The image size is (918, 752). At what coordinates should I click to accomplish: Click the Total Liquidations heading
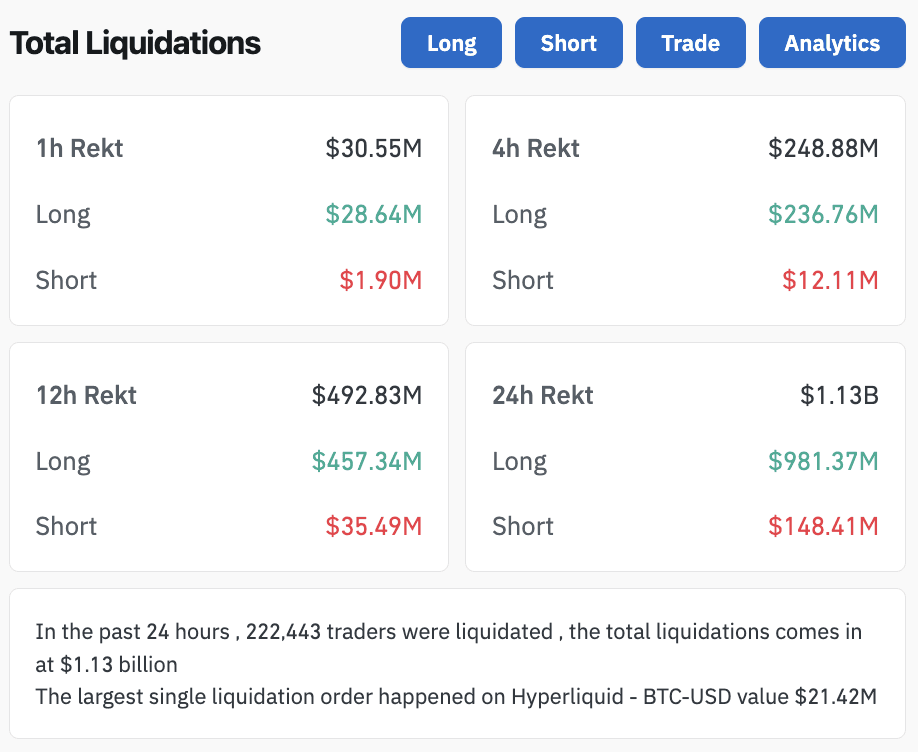[x=133, y=43]
